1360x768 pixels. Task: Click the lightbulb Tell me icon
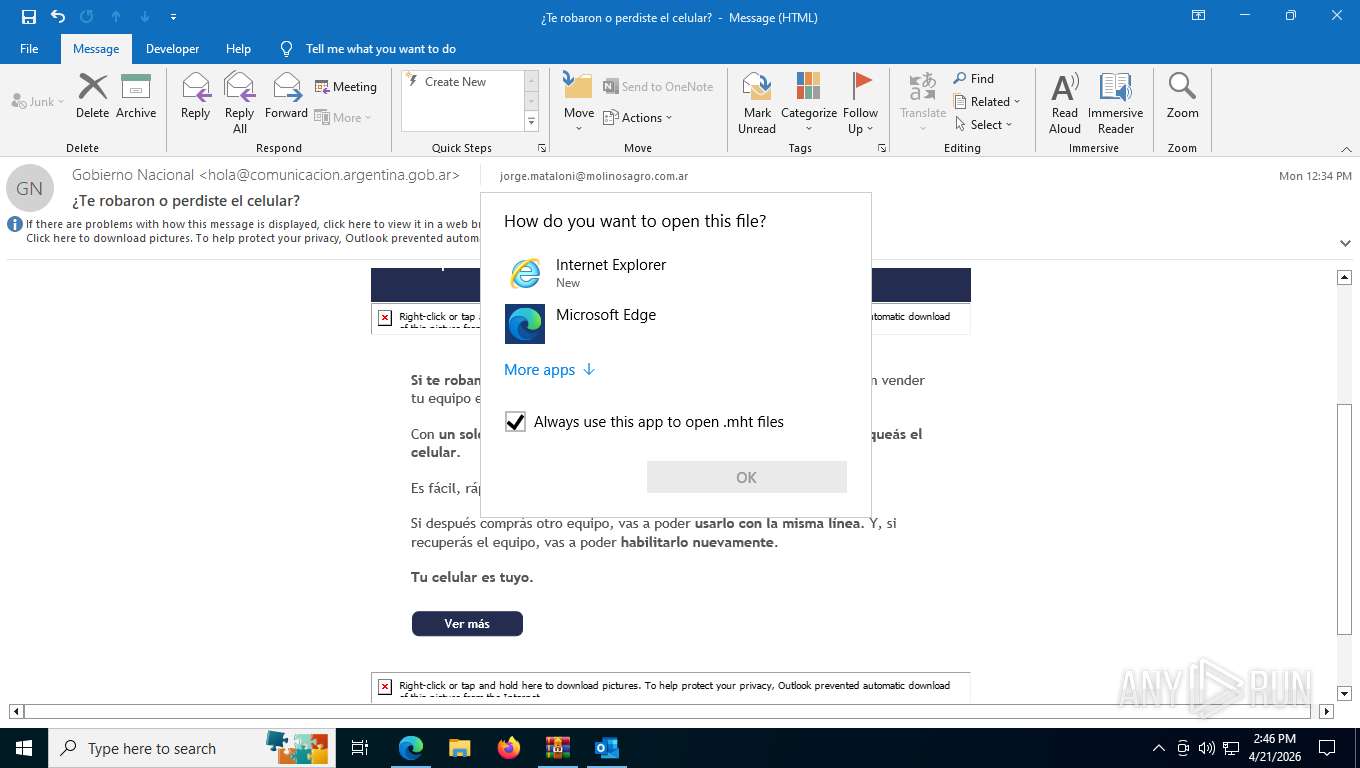[287, 49]
